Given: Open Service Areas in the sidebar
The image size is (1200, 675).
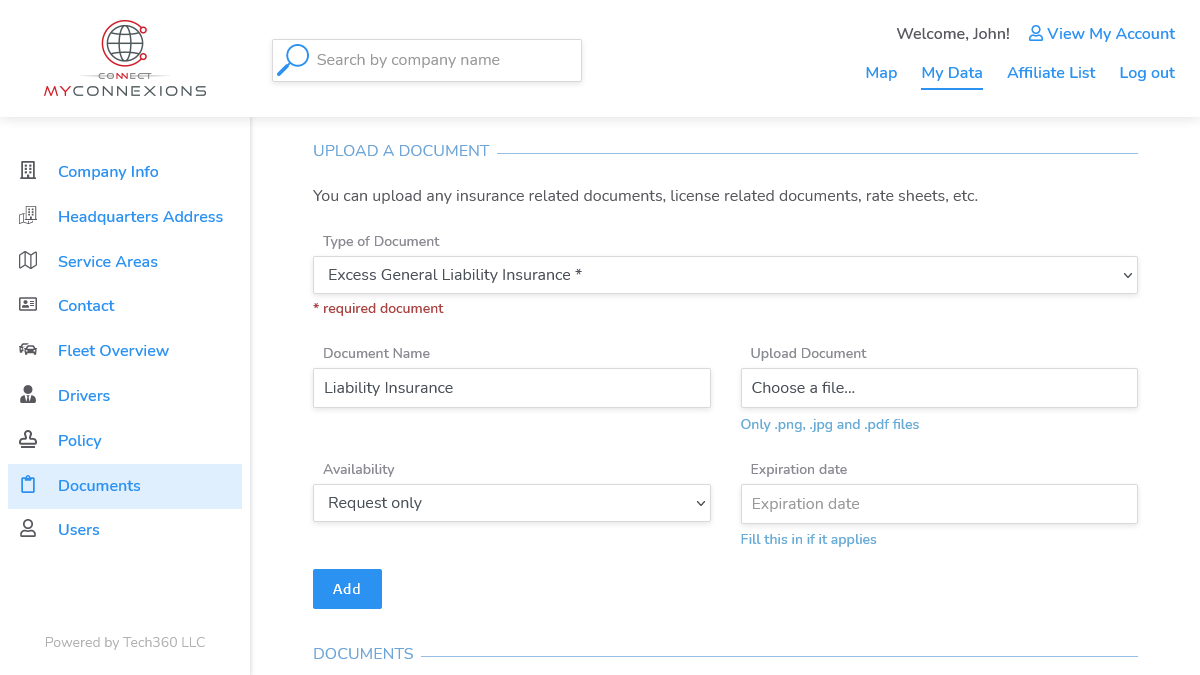Looking at the screenshot, I should click(108, 261).
